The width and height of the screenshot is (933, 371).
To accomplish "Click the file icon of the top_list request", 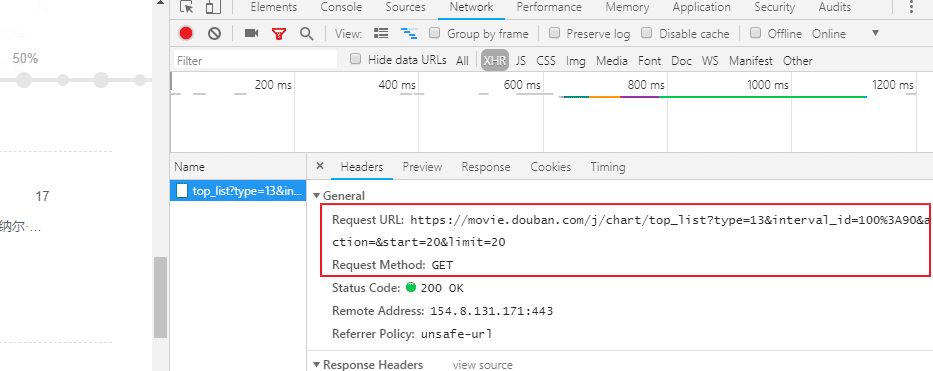I will 181,191.
